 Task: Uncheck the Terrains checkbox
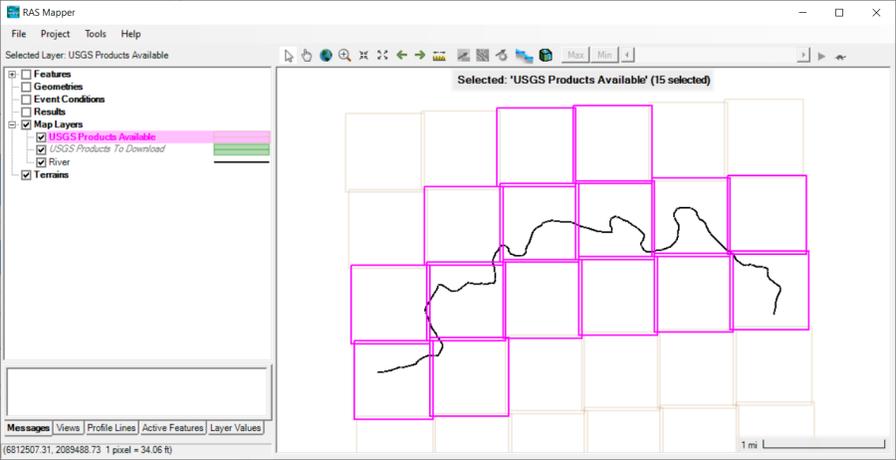[x=26, y=175]
